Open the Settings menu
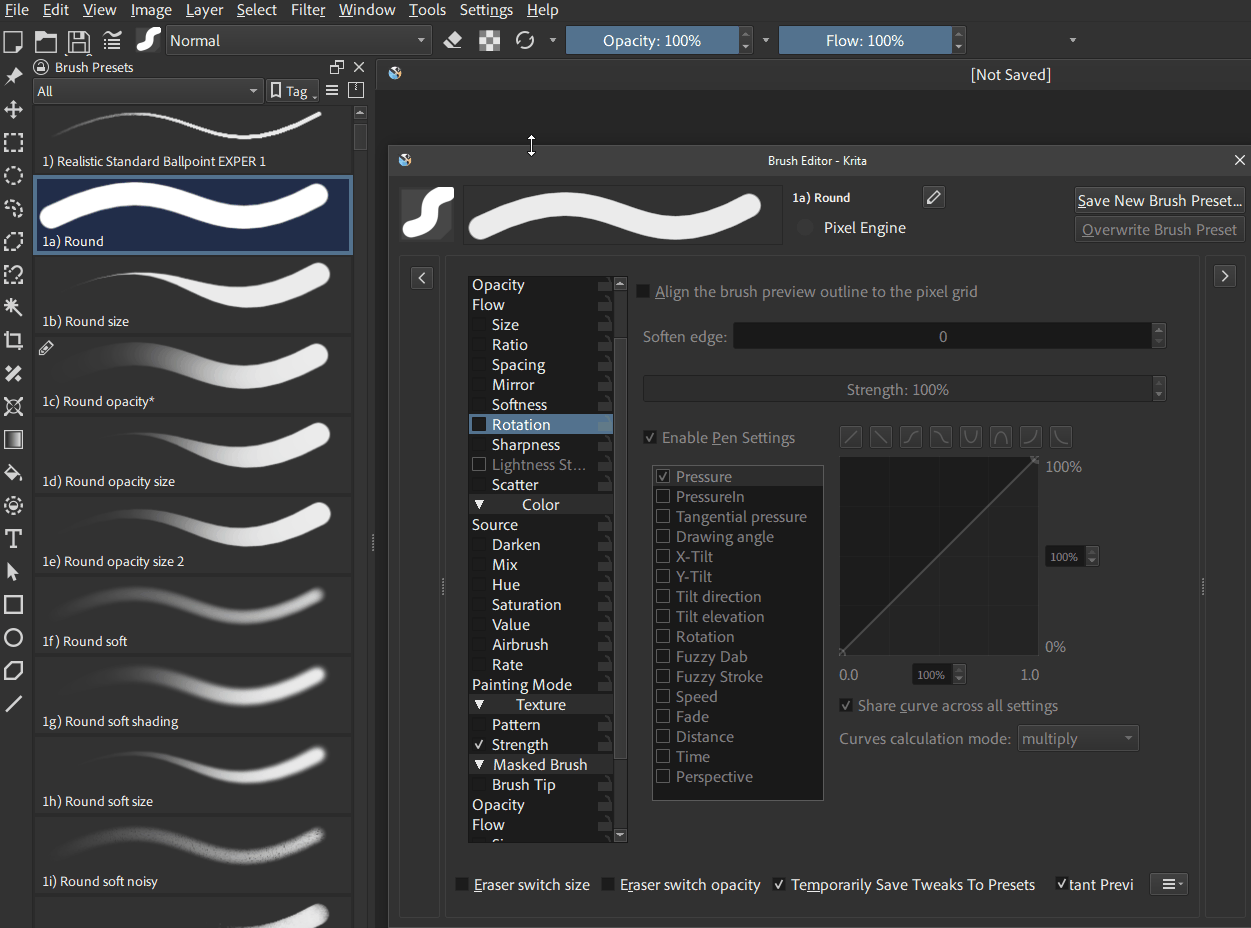The image size is (1251, 928). tap(486, 10)
